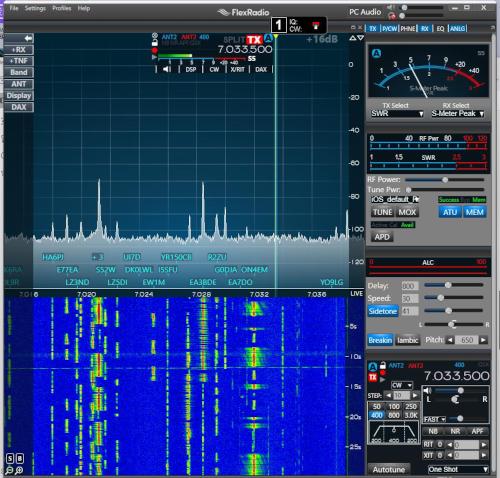Enable the NB noise blanker
500x478 pixels.
click(433, 431)
